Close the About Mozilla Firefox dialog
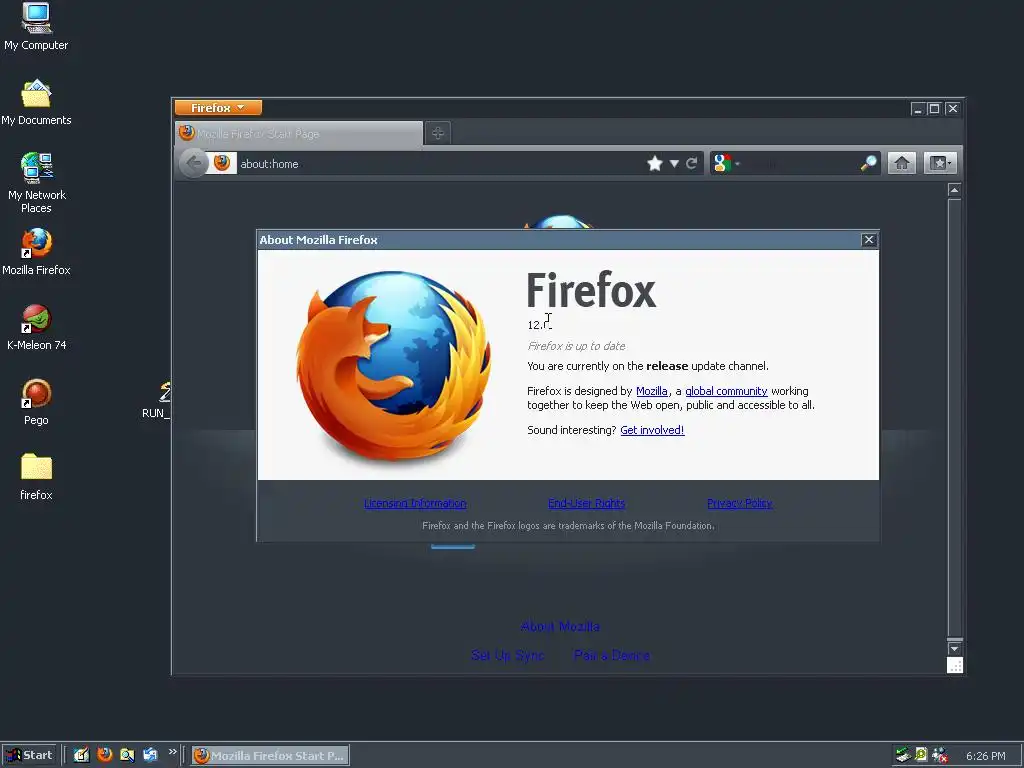1024x768 pixels. (869, 240)
